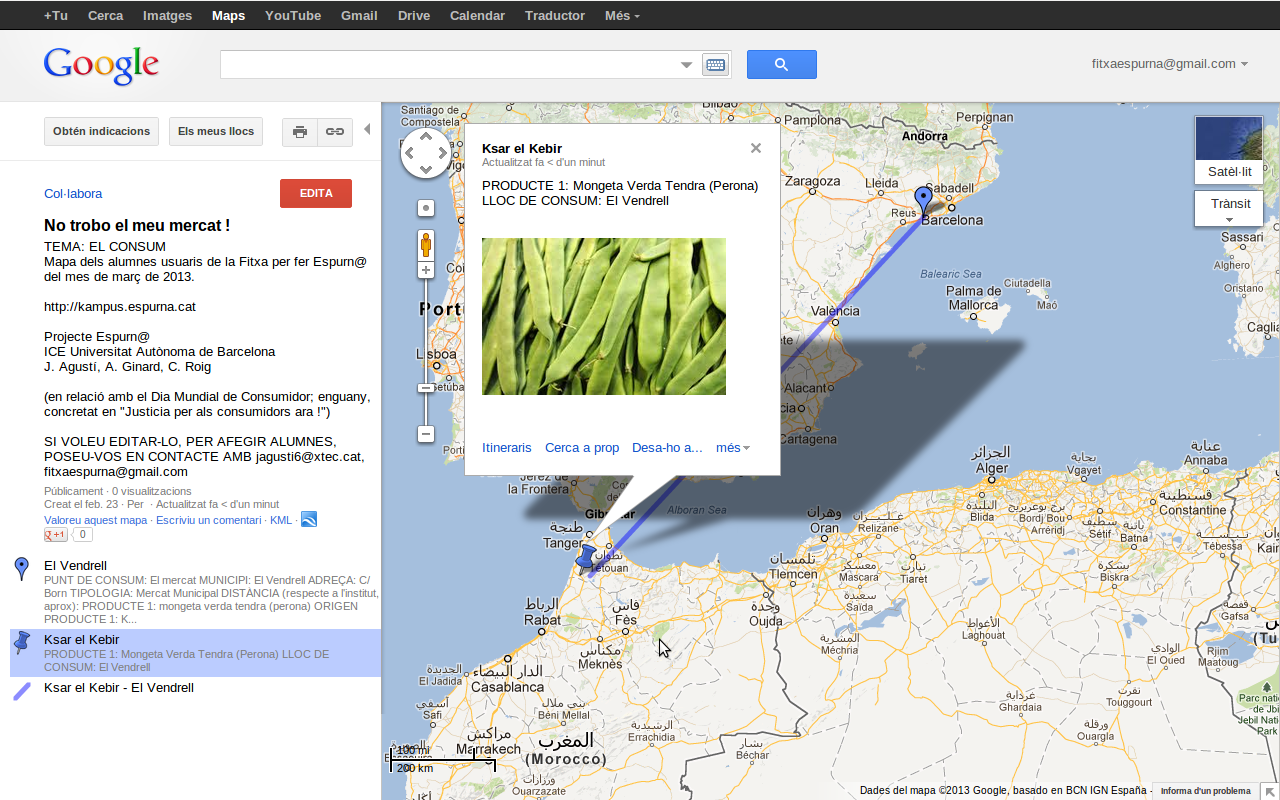
Task: Click Informa d'un problema link
Action: (1205, 790)
